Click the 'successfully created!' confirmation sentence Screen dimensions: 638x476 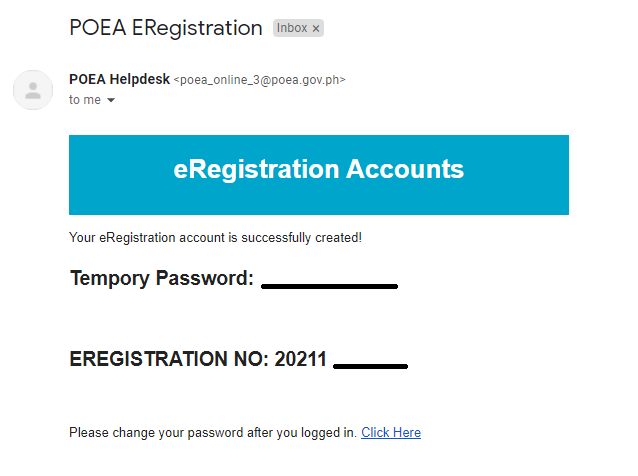(215, 238)
